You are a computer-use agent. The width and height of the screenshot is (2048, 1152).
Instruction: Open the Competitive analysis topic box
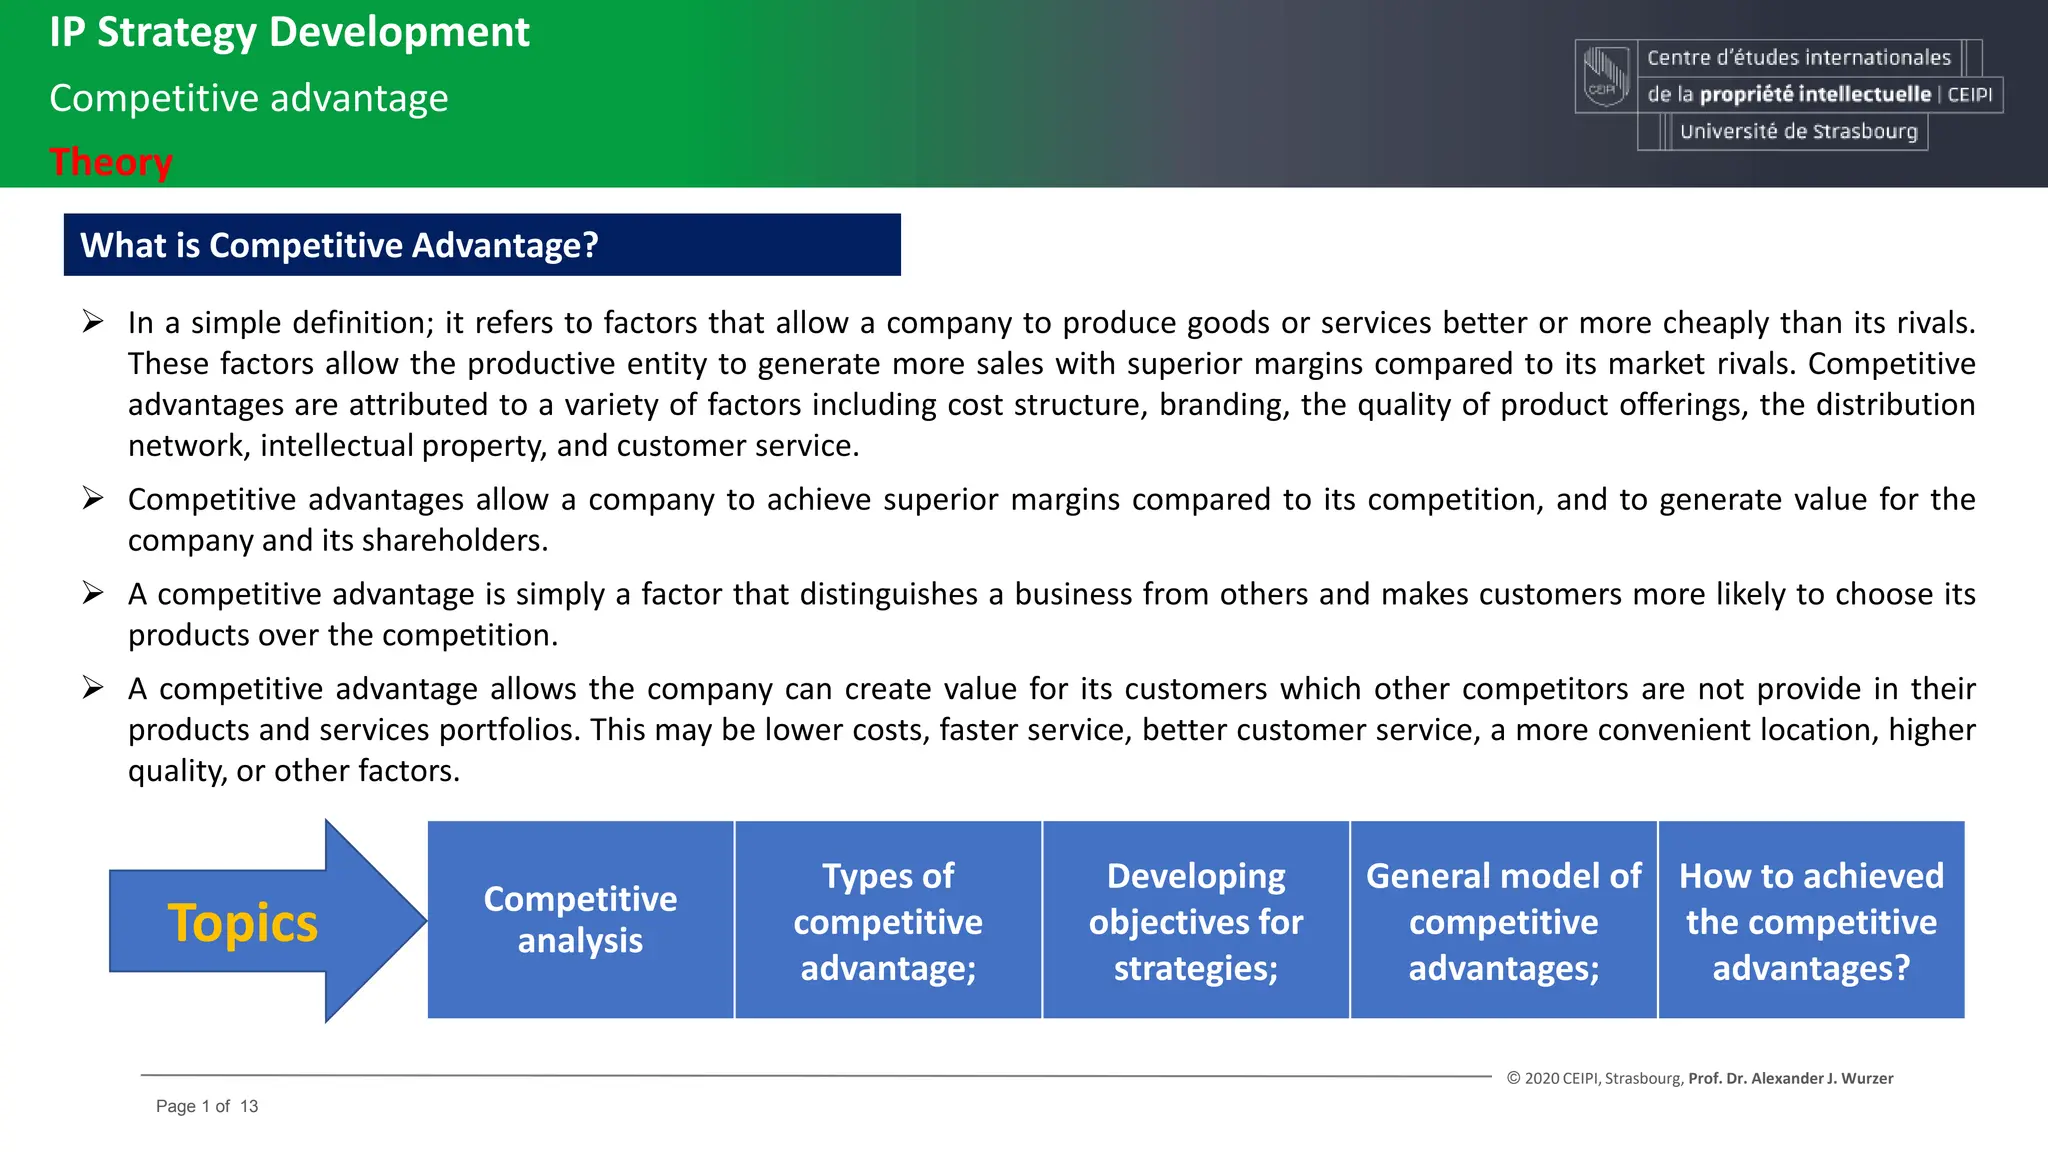point(580,920)
